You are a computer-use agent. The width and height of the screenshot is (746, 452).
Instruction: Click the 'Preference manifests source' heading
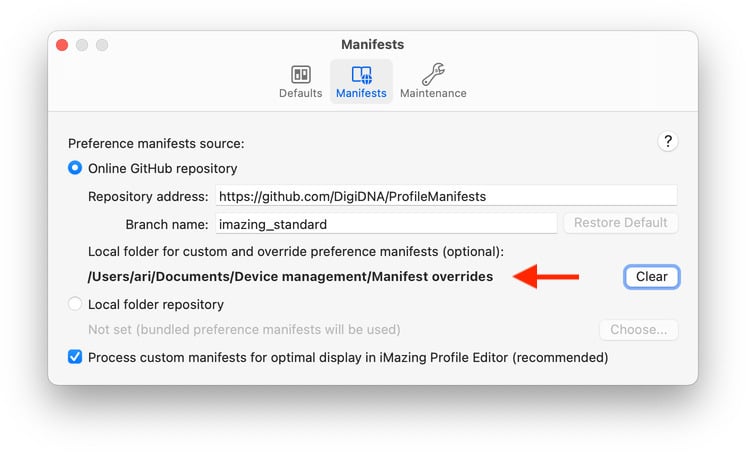(155, 143)
